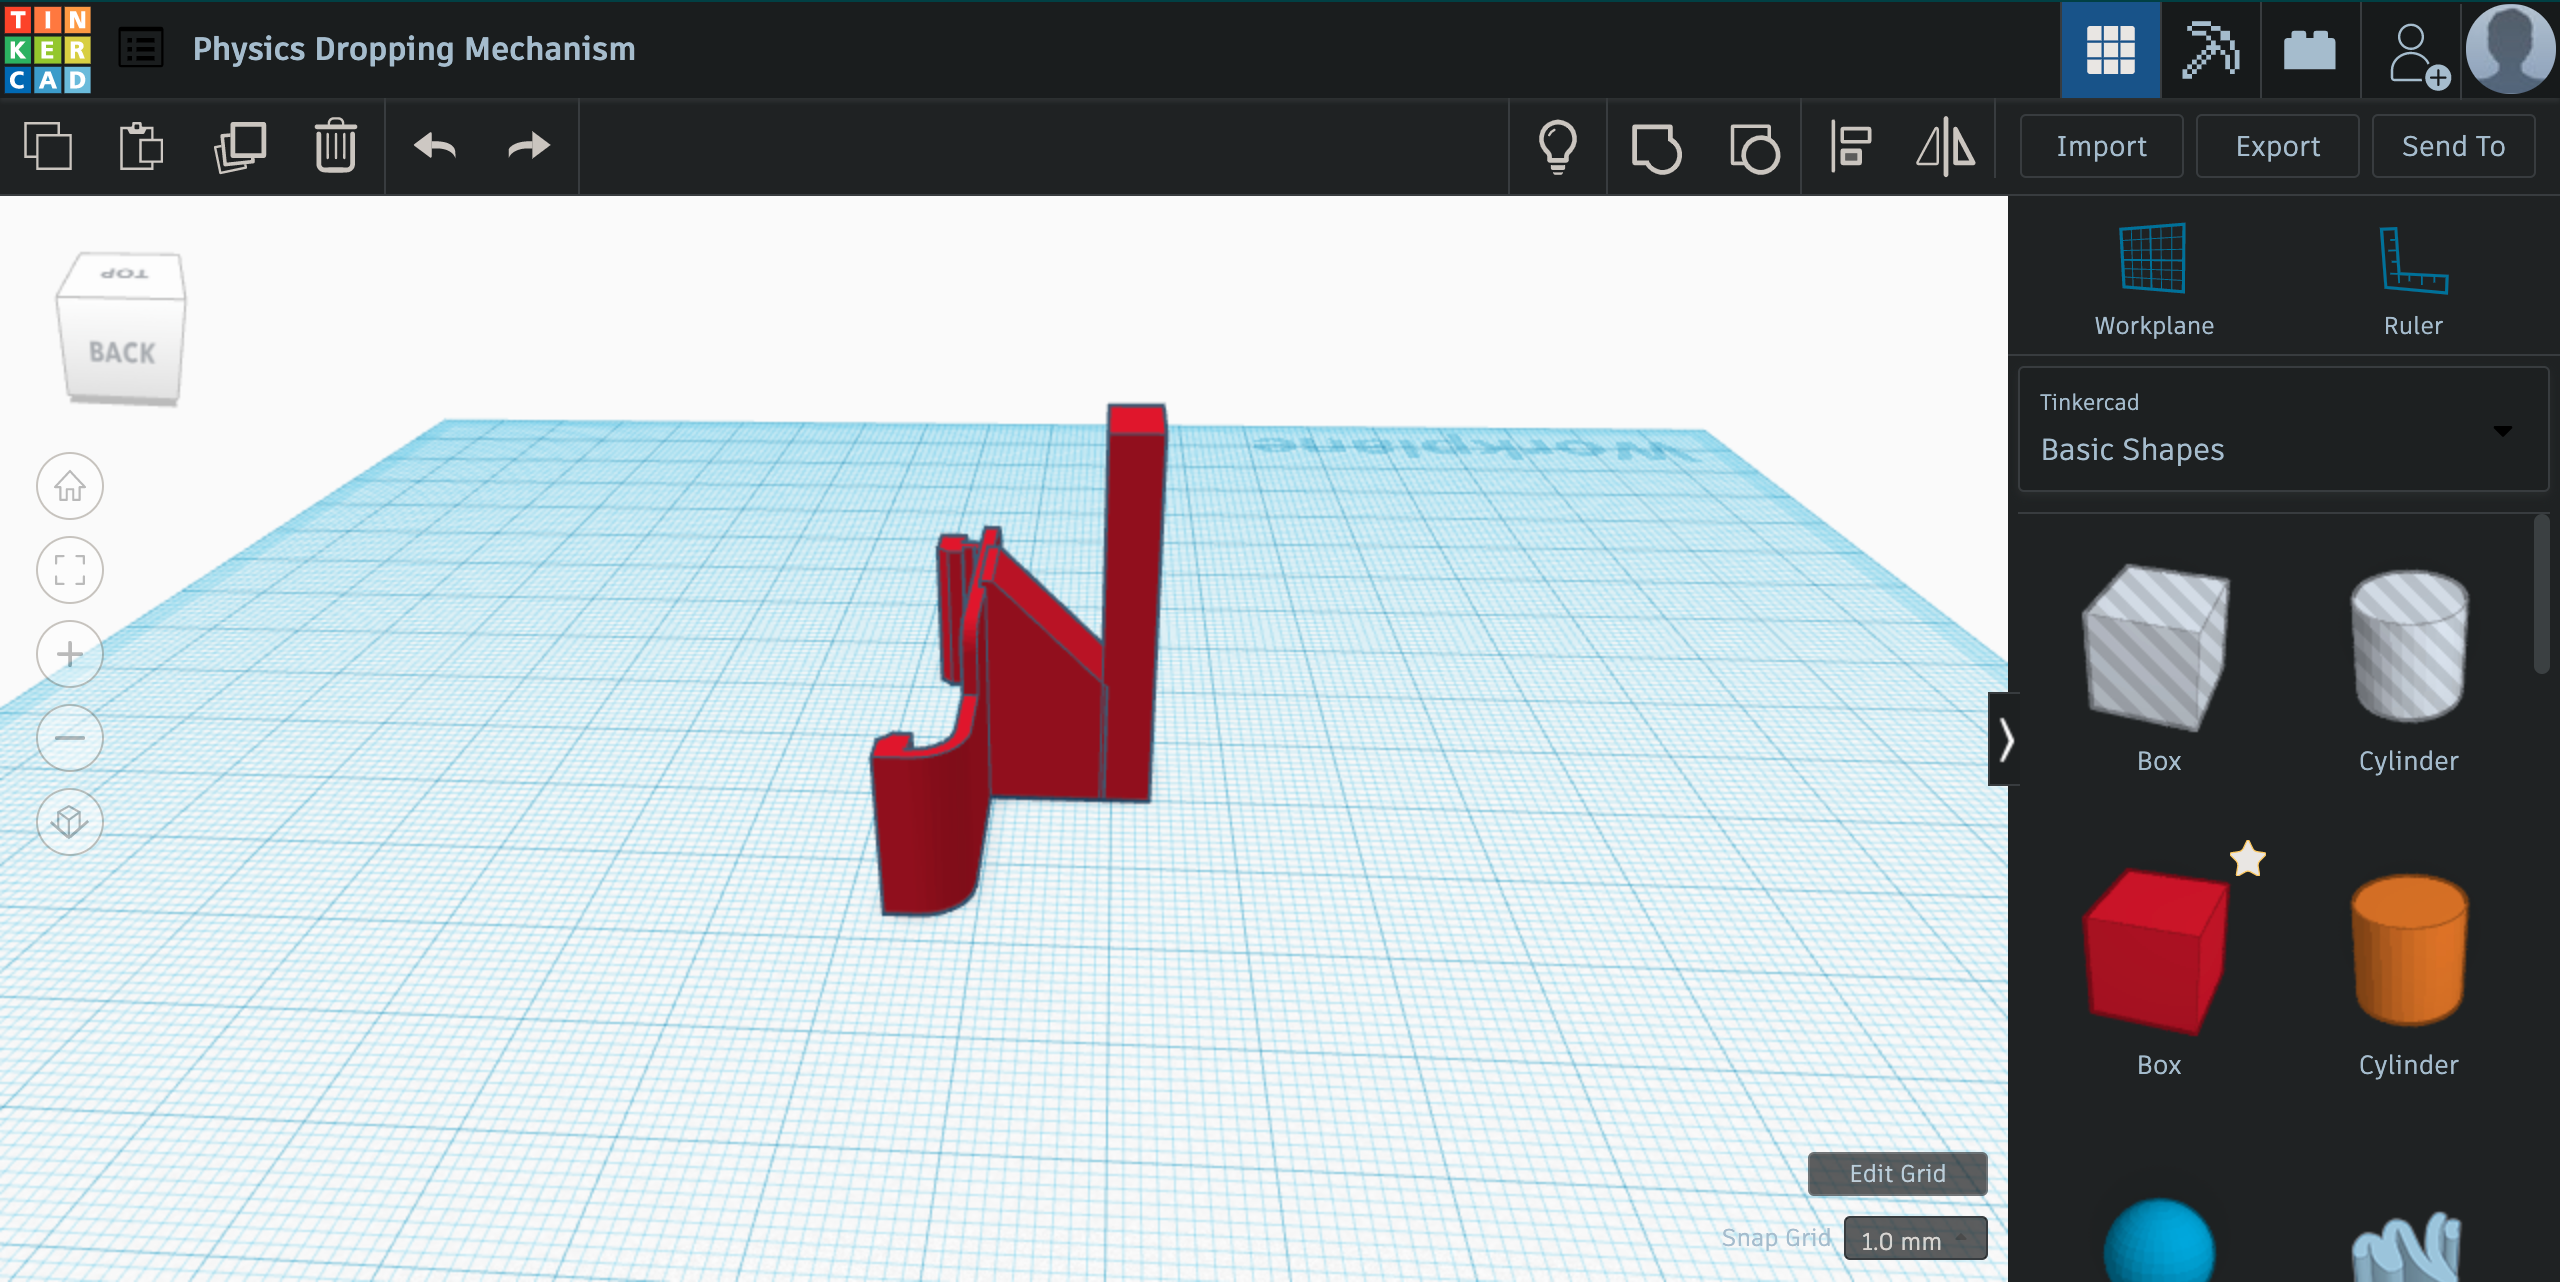The width and height of the screenshot is (2560, 1282).
Task: Open the Align tool
Action: click(1851, 147)
